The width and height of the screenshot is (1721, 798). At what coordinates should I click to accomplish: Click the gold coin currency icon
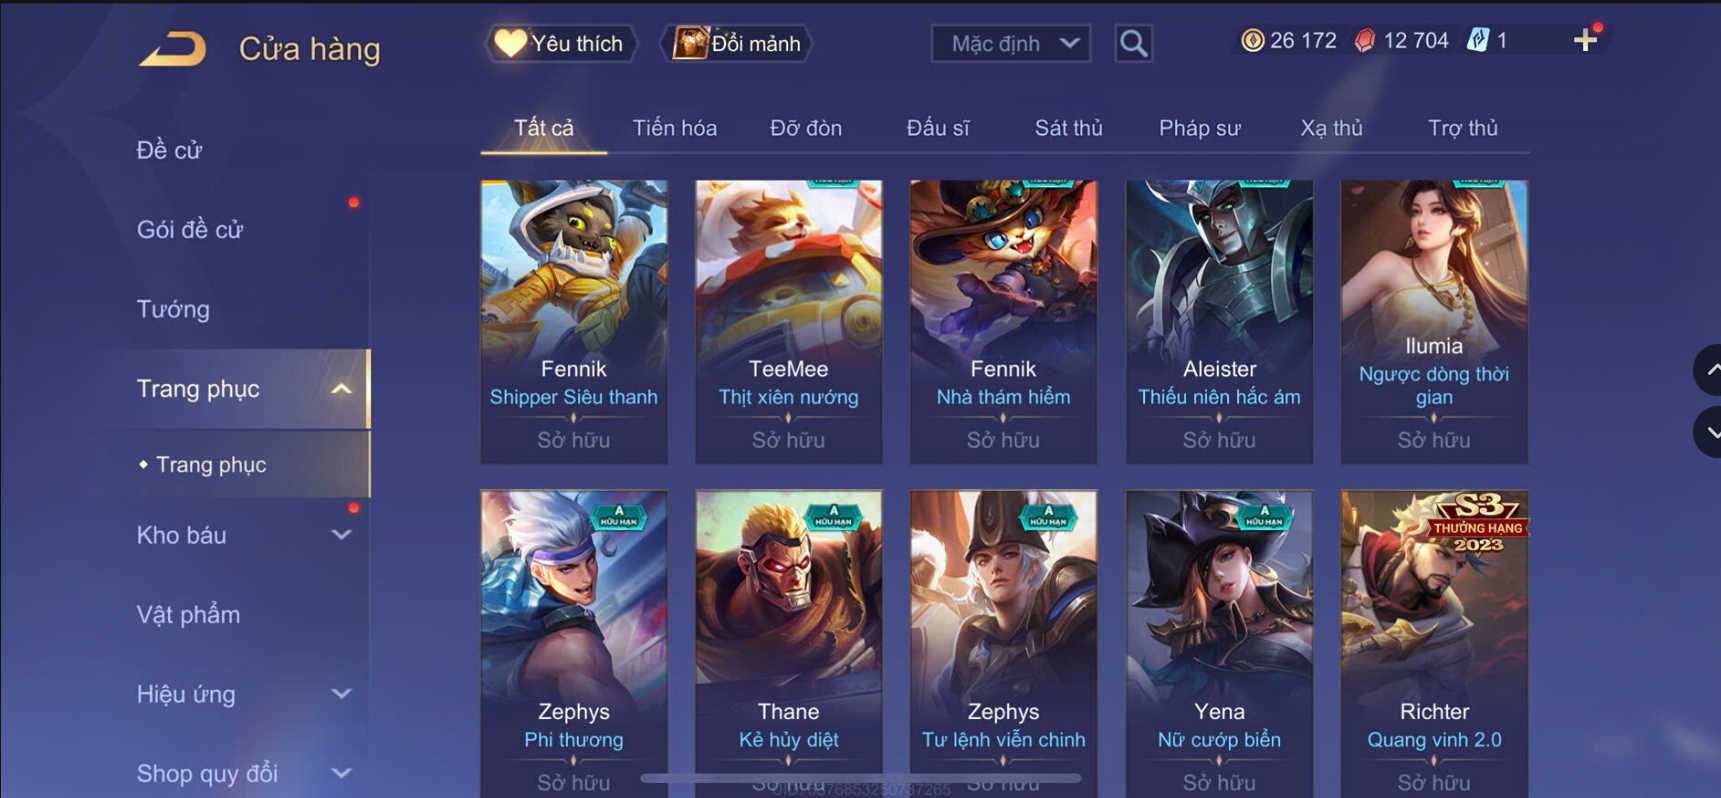1252,40
